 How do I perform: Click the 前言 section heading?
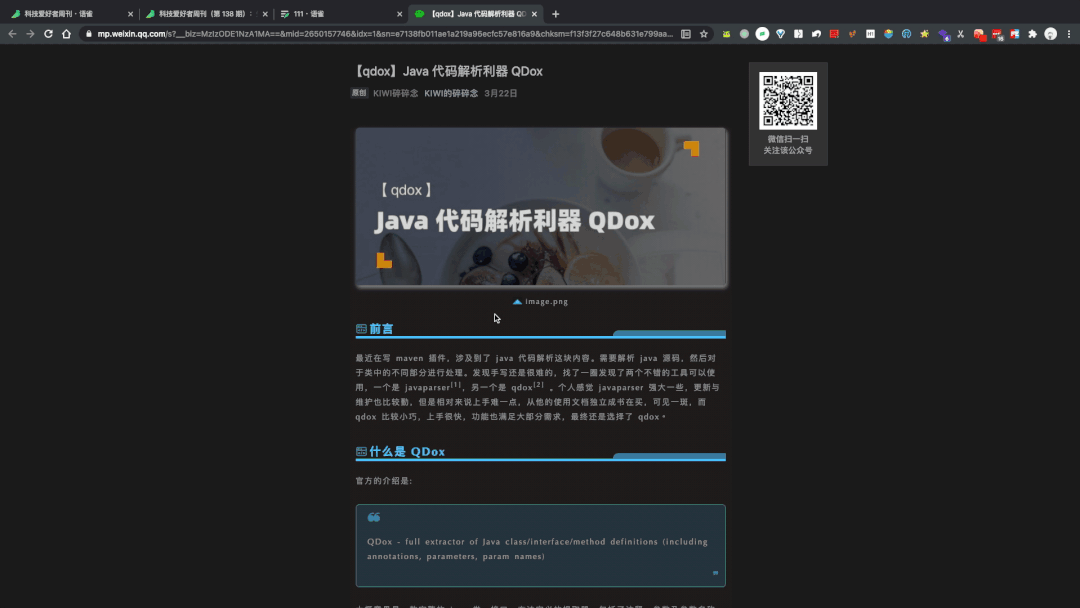click(x=381, y=329)
